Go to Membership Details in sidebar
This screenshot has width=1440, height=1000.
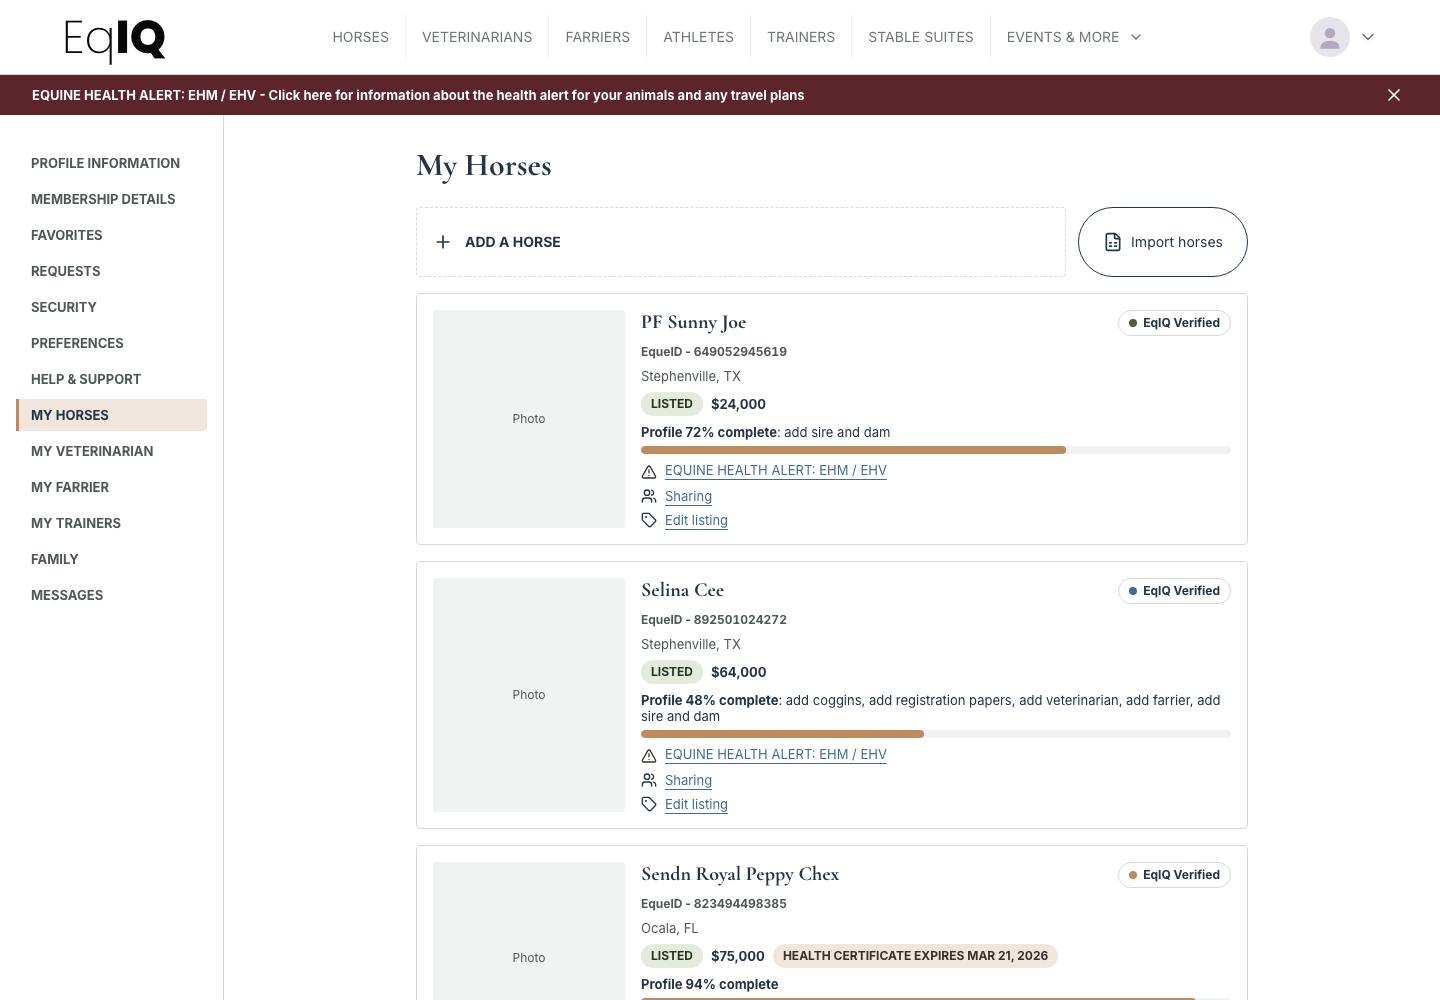pos(103,199)
